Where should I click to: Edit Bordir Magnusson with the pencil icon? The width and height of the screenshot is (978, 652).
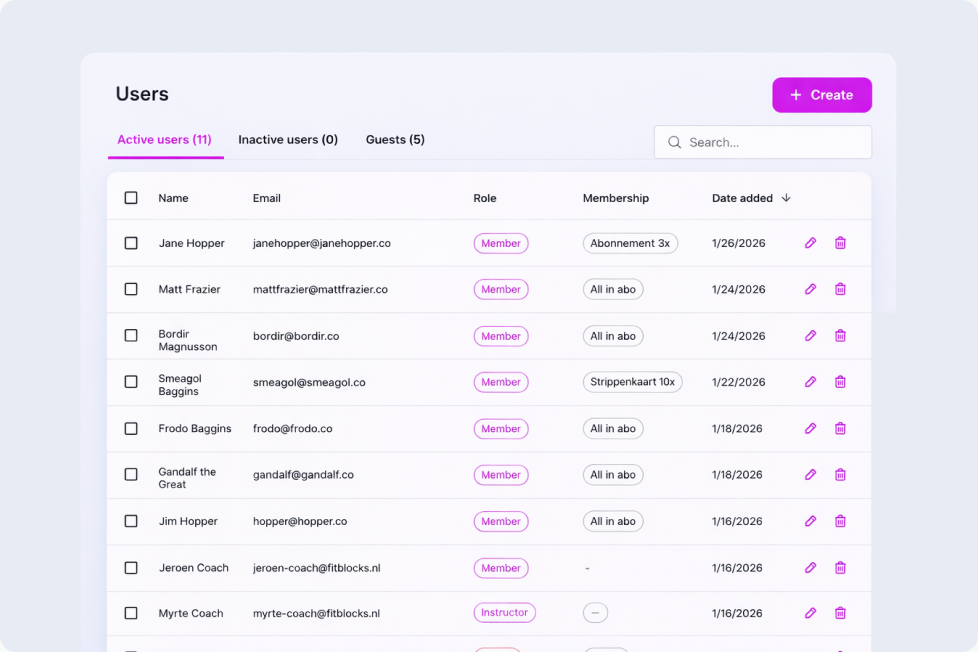(810, 336)
